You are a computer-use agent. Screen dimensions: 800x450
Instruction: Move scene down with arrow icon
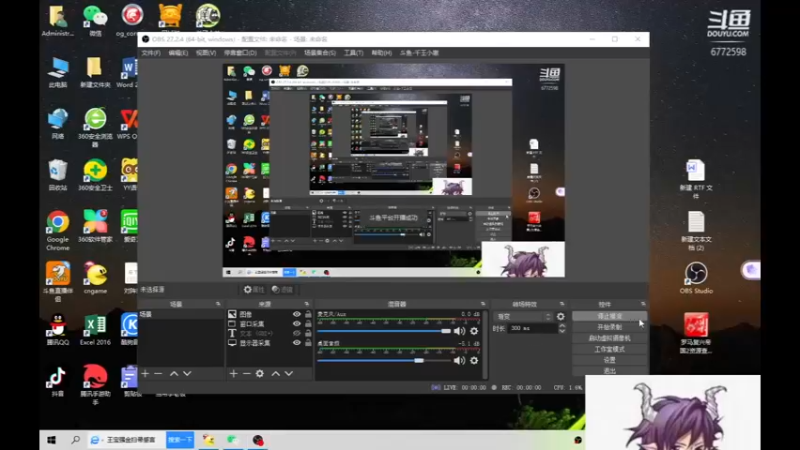coord(187,373)
